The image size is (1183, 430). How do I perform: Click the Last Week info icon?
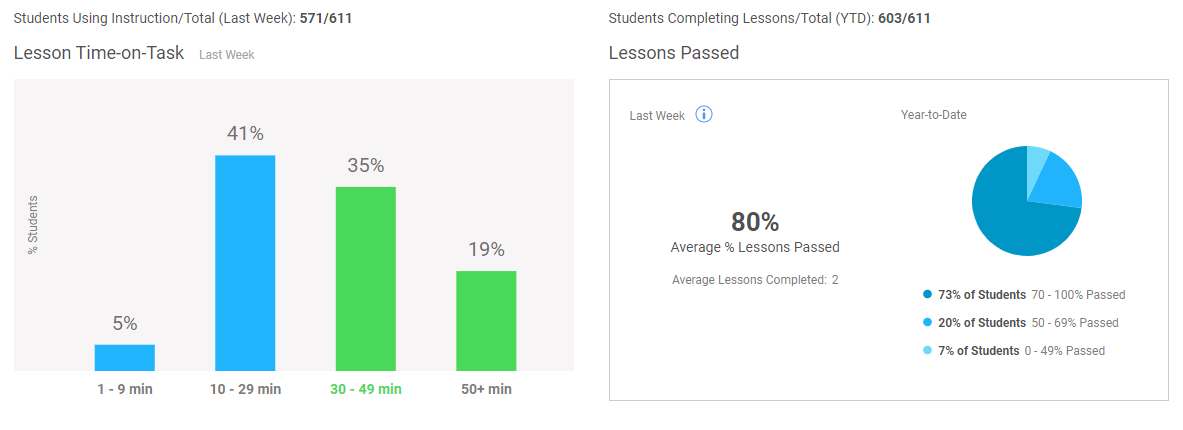[x=704, y=115]
